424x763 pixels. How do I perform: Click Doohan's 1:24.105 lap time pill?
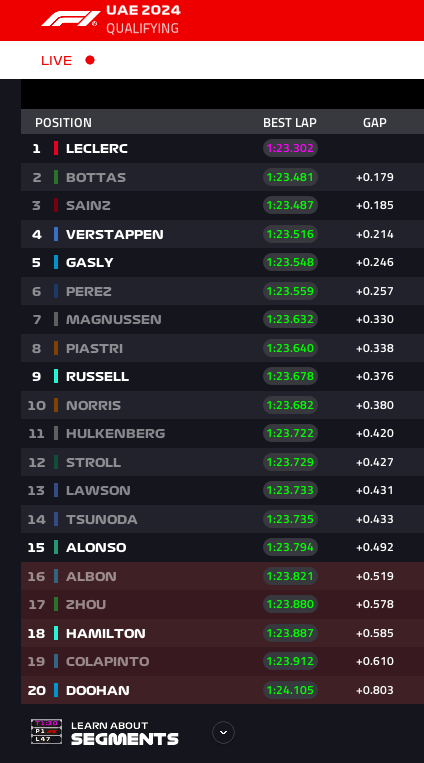pos(290,690)
